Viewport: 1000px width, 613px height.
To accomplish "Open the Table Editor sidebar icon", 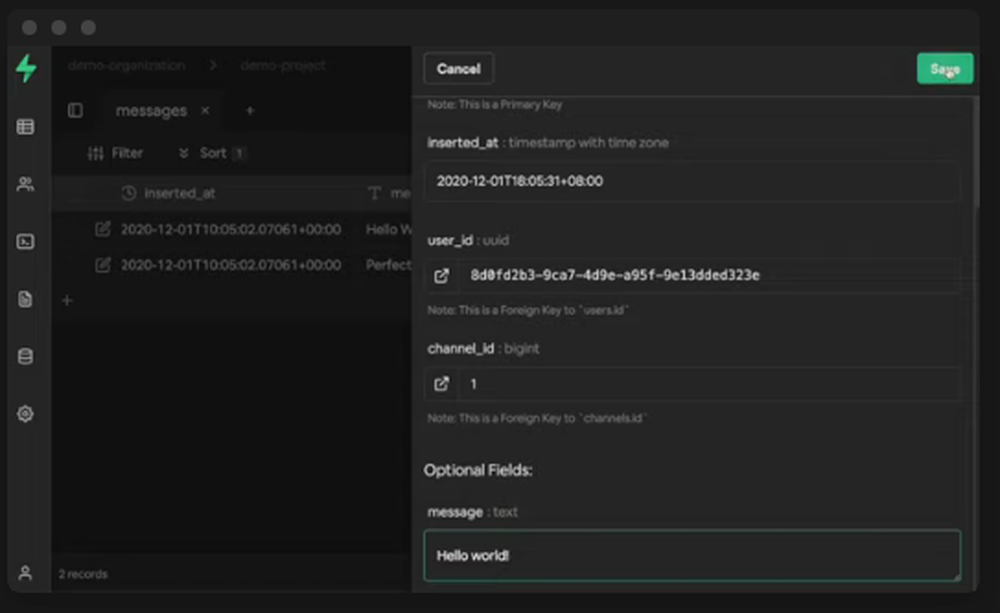I will [x=26, y=127].
